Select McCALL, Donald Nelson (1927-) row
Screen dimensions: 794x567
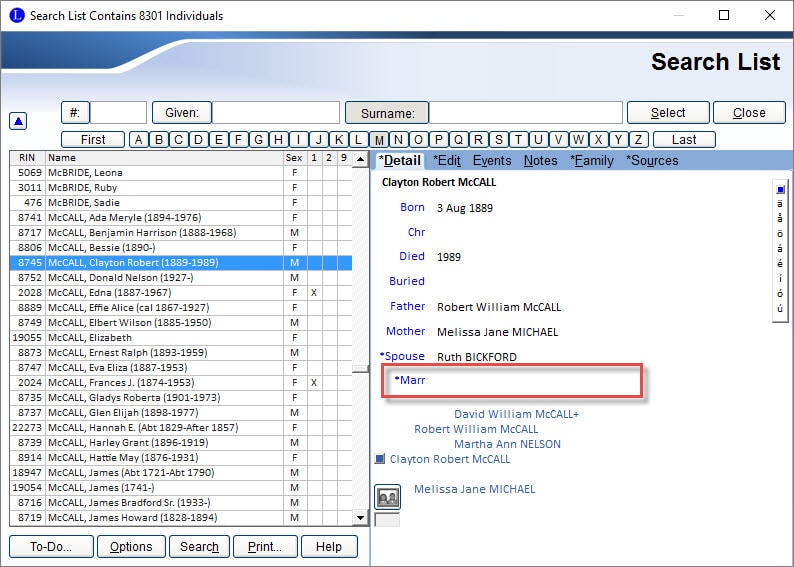coord(181,277)
